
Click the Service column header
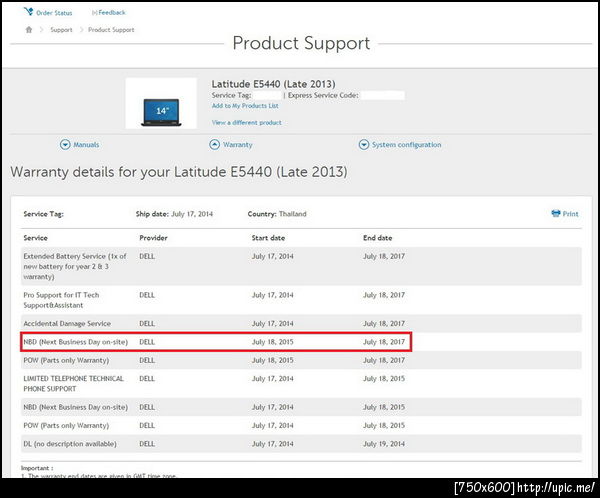[36, 238]
